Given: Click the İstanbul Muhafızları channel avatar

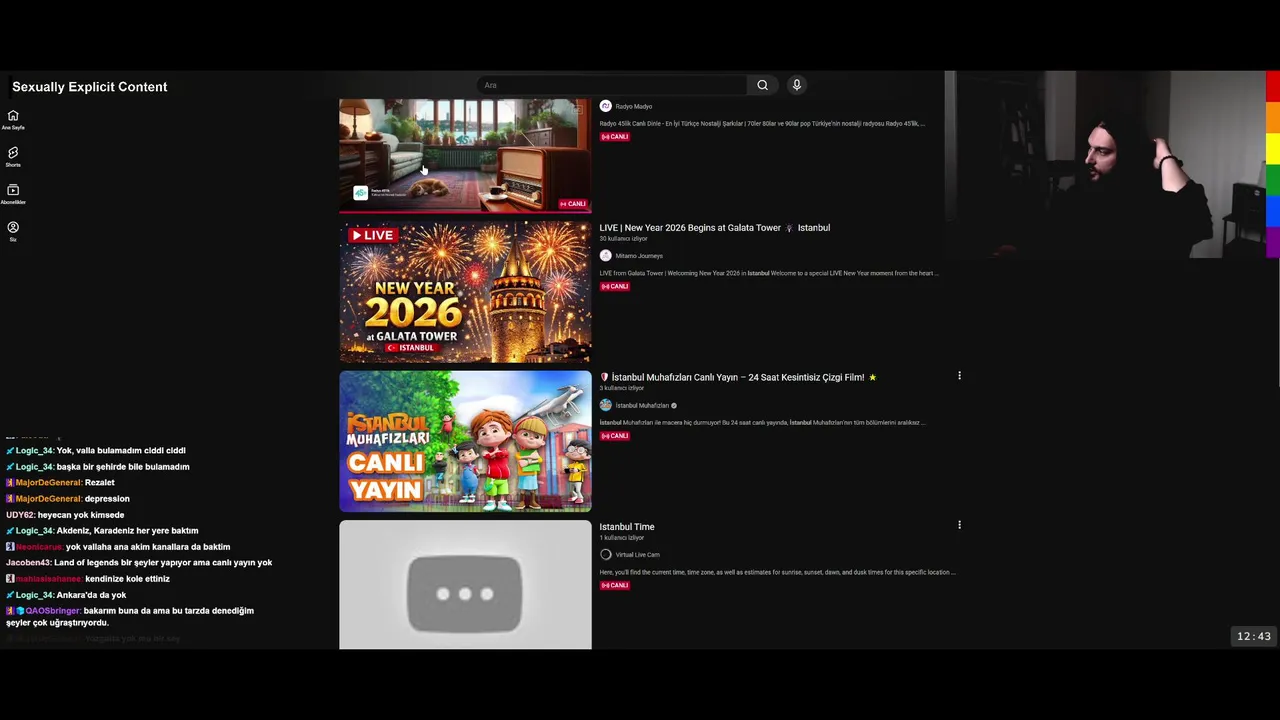Looking at the screenshot, I should pyautogui.click(x=605, y=405).
